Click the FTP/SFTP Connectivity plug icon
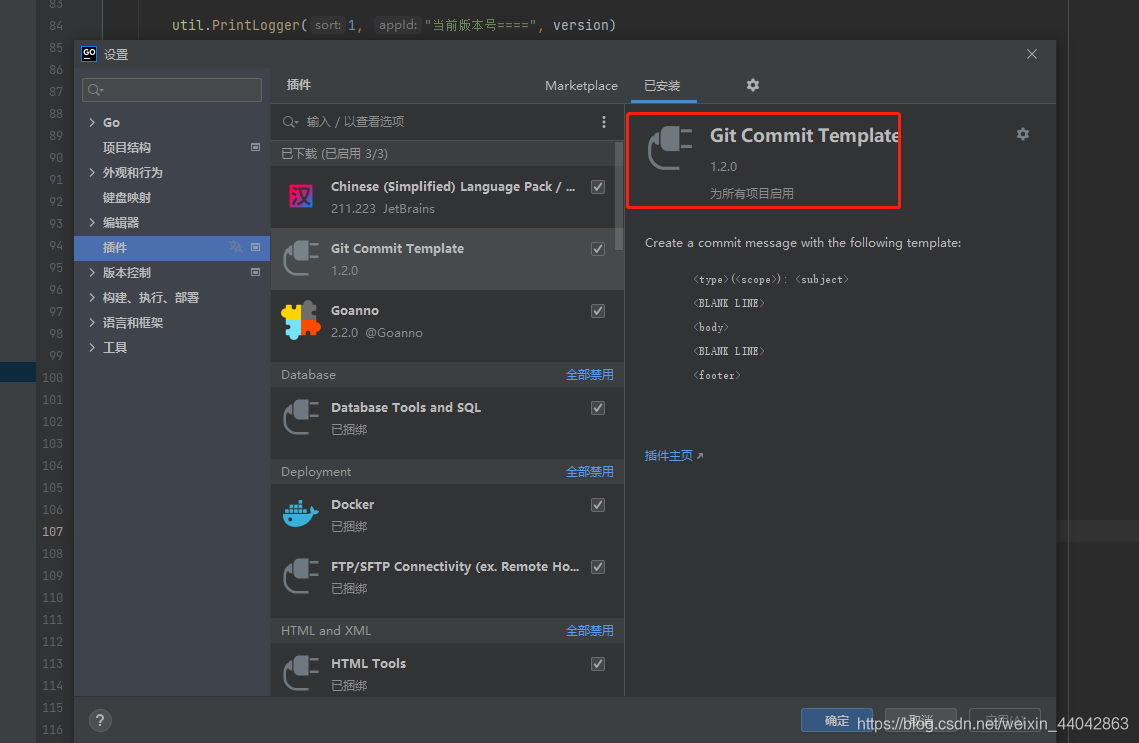This screenshot has height=743, width=1139. pyautogui.click(x=301, y=577)
